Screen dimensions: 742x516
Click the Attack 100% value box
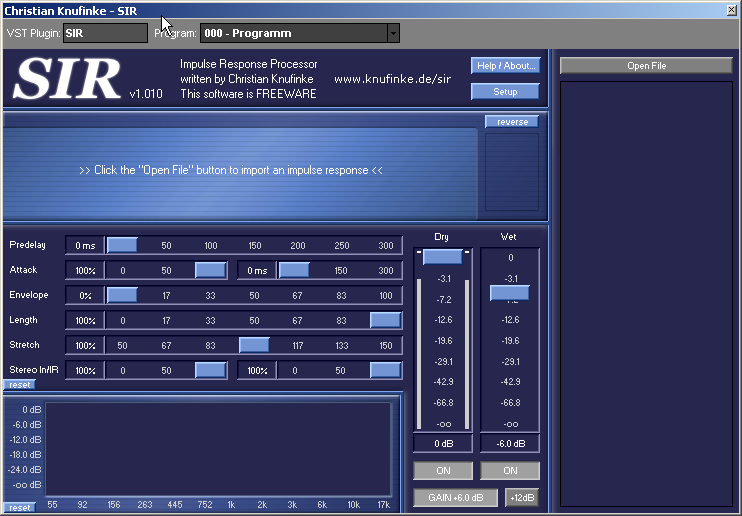pyautogui.click(x=85, y=270)
